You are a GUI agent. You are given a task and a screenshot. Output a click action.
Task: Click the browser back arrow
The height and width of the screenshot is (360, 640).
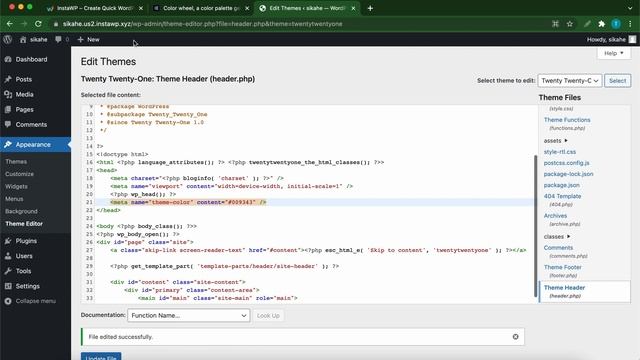(x=9, y=24)
